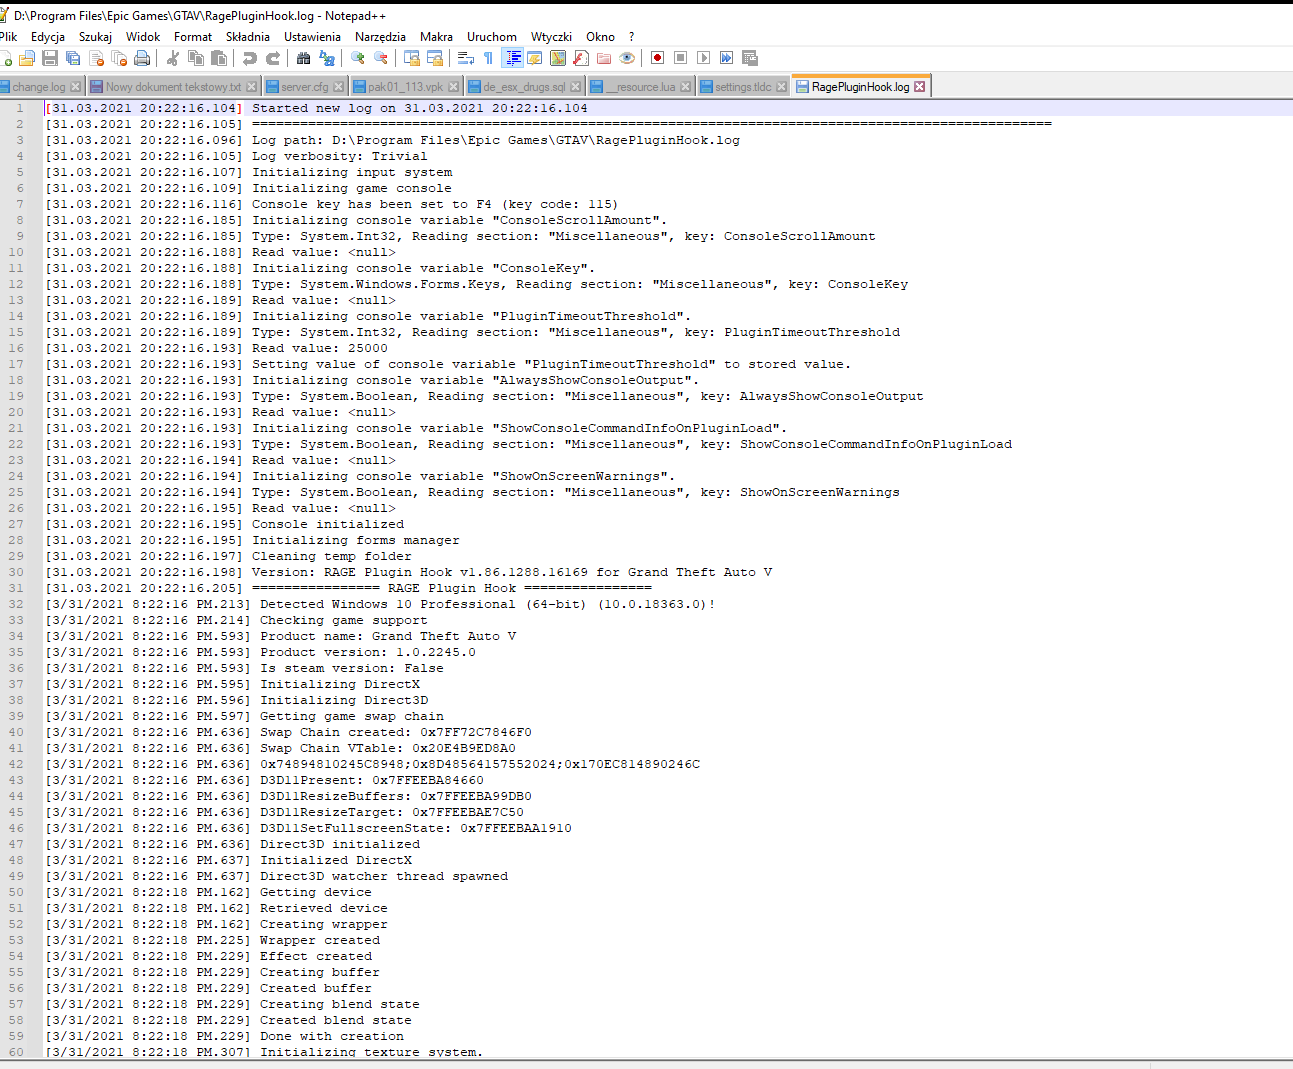Redo the last undone action
Screen dimensions: 1293x1069
click(273, 58)
